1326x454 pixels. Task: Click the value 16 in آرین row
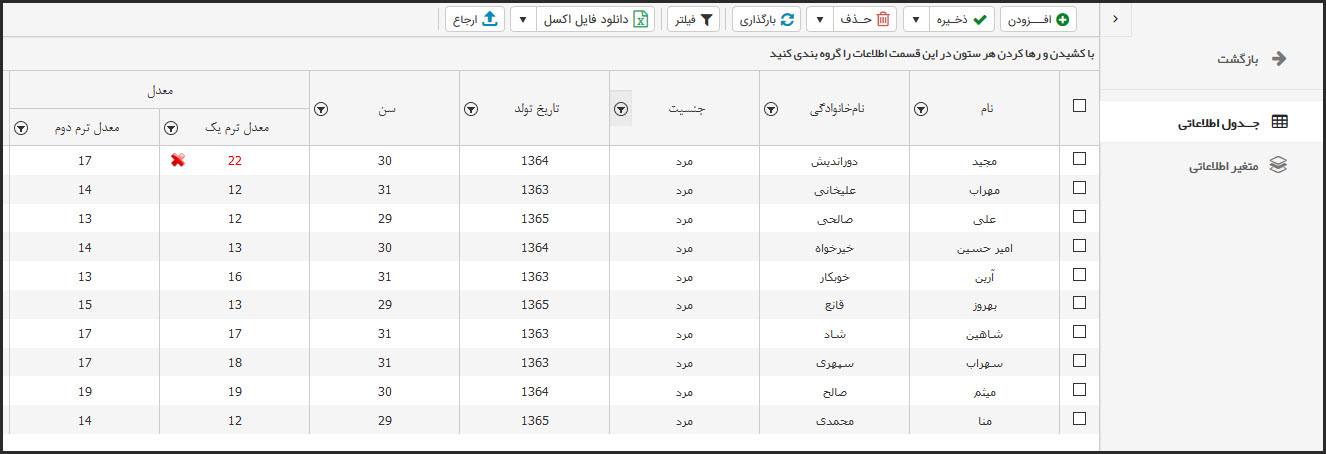(234, 276)
